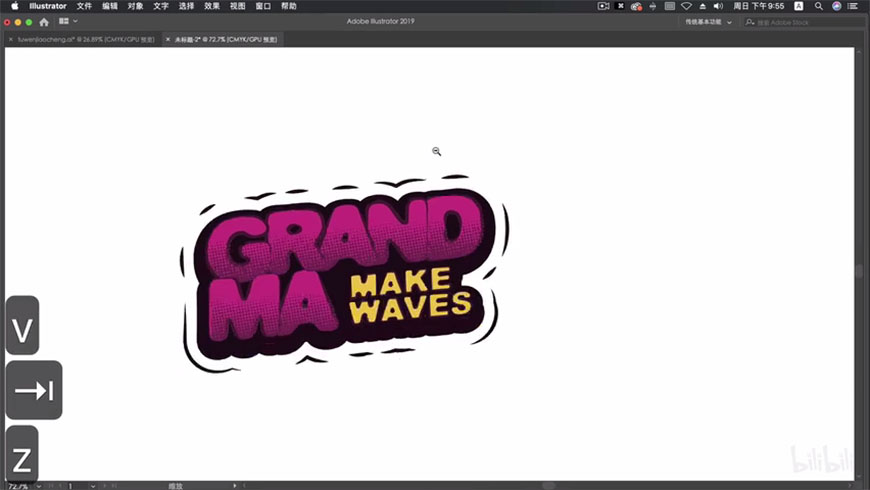Open the arrange documents layout switcher
Screen dimensions: 870x490
click(66, 21)
